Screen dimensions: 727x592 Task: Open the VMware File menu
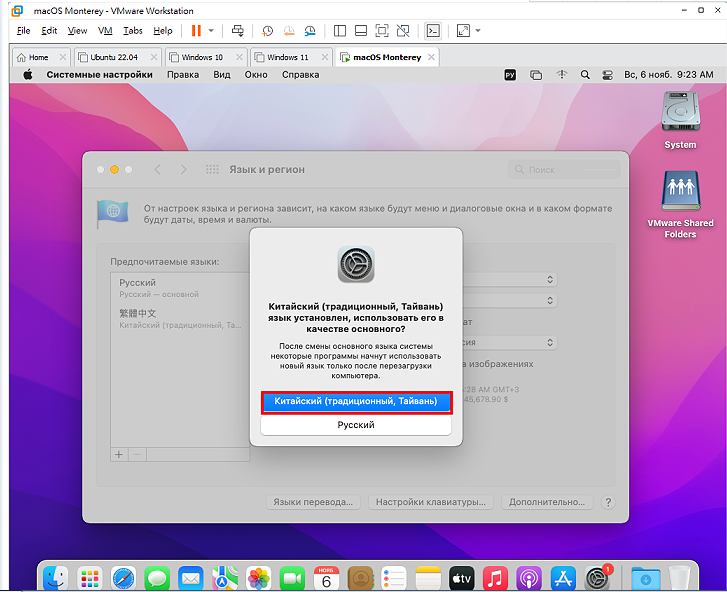[23, 31]
